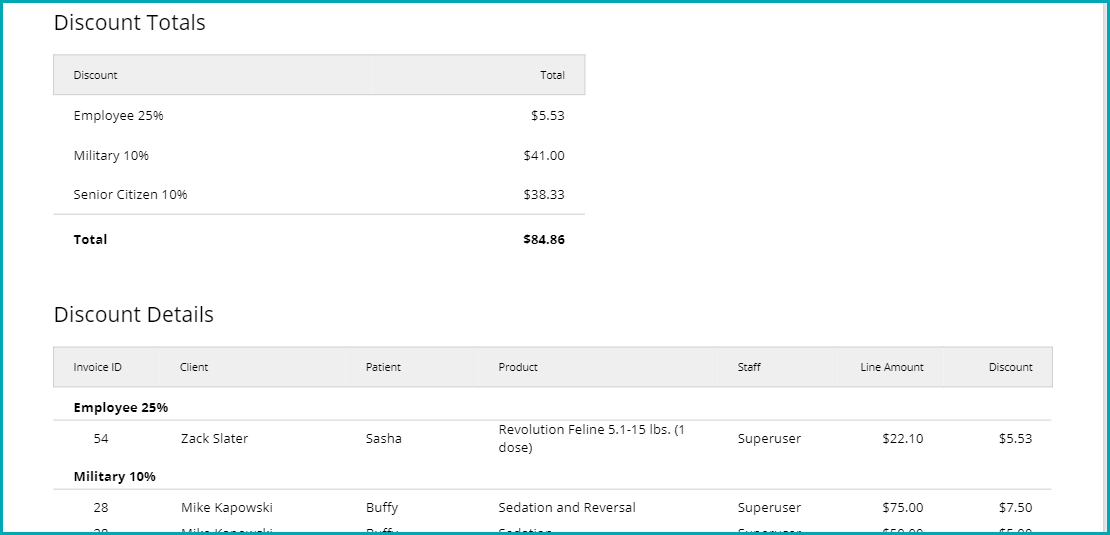
Task: Click the Product column header
Action: coord(518,367)
